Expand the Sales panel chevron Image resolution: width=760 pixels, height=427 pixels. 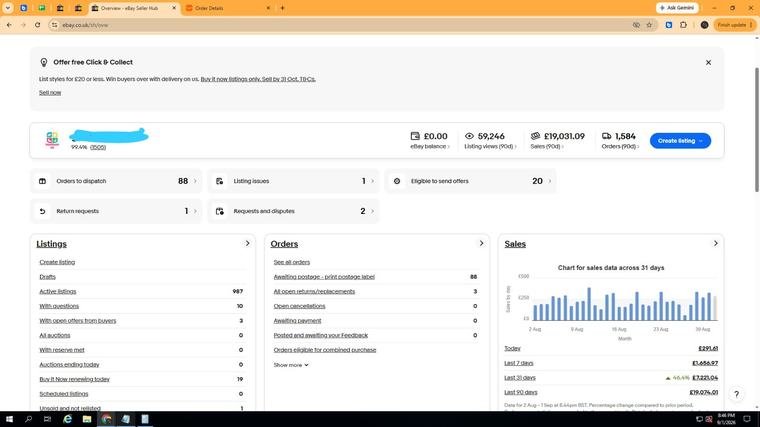715,243
